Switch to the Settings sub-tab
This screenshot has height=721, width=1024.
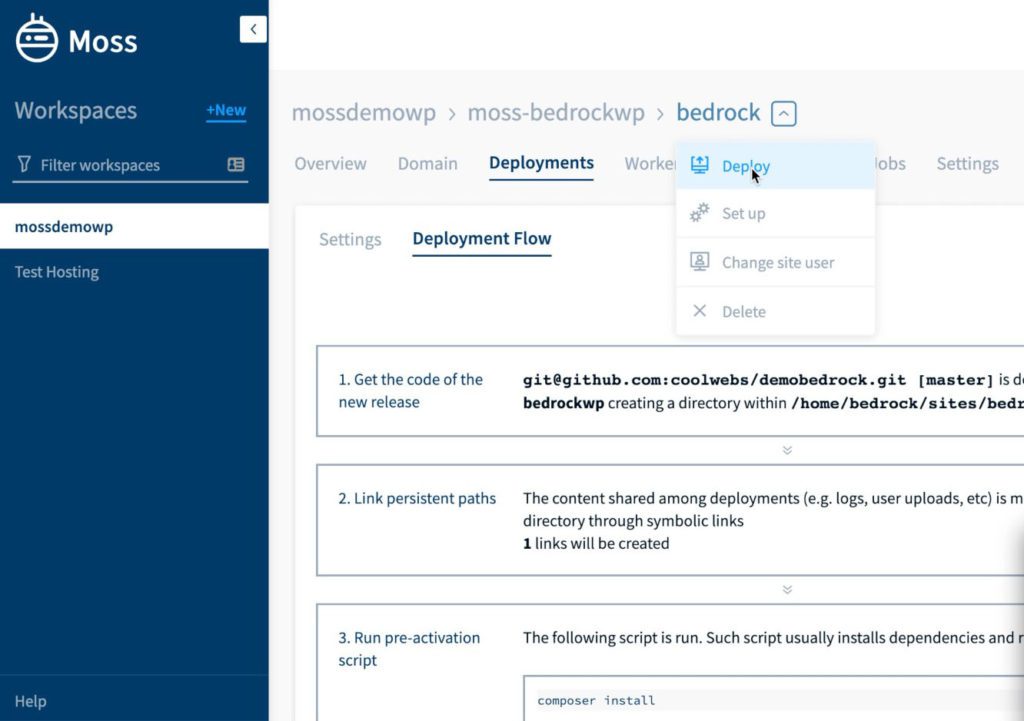pyautogui.click(x=349, y=239)
